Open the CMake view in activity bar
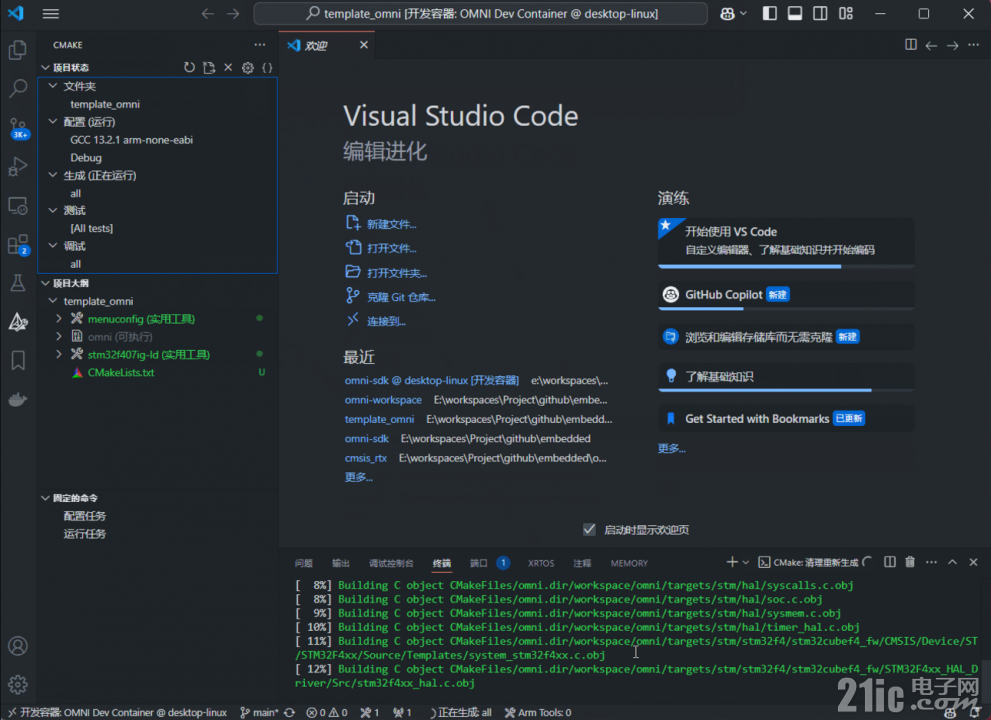 pyautogui.click(x=18, y=322)
